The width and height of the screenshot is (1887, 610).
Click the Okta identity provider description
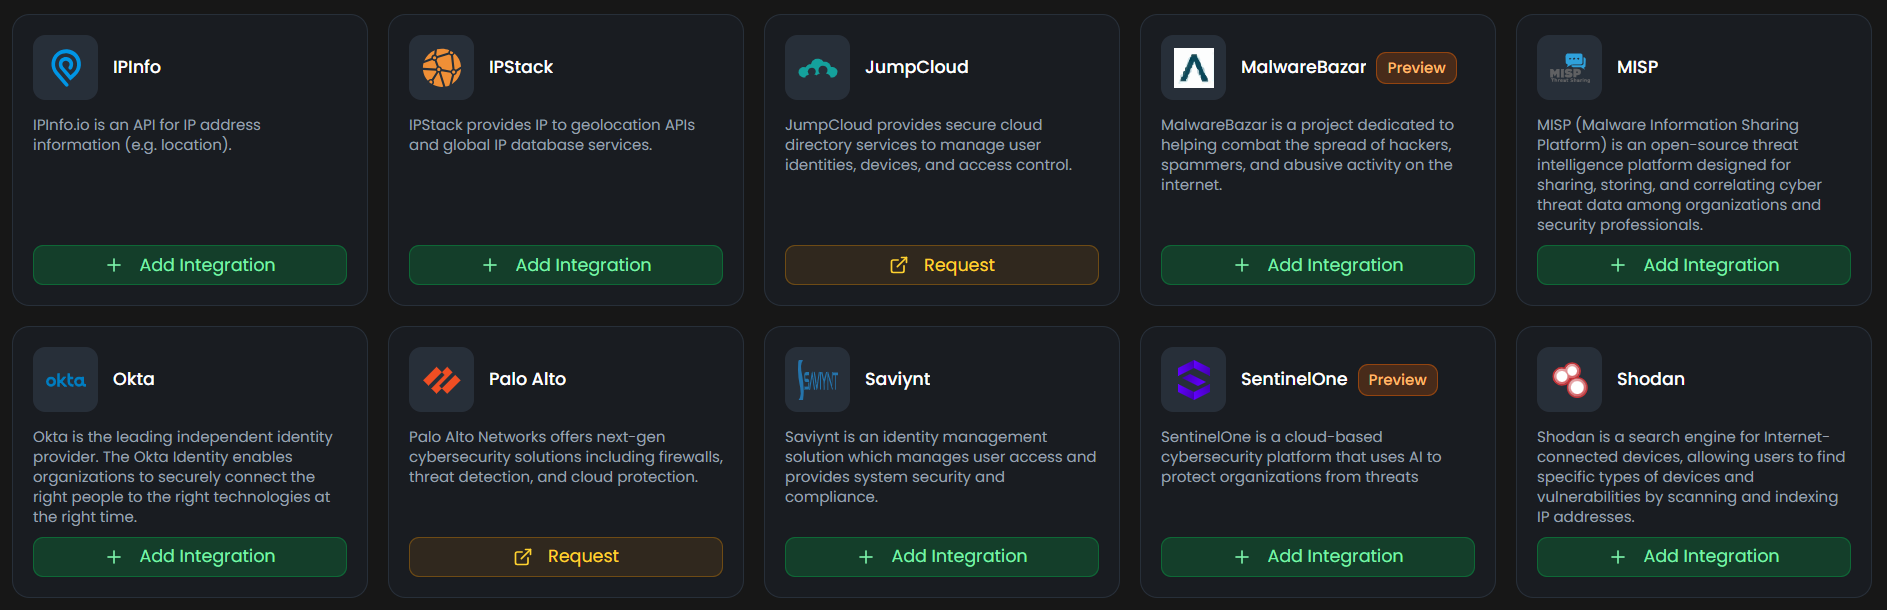(183, 477)
